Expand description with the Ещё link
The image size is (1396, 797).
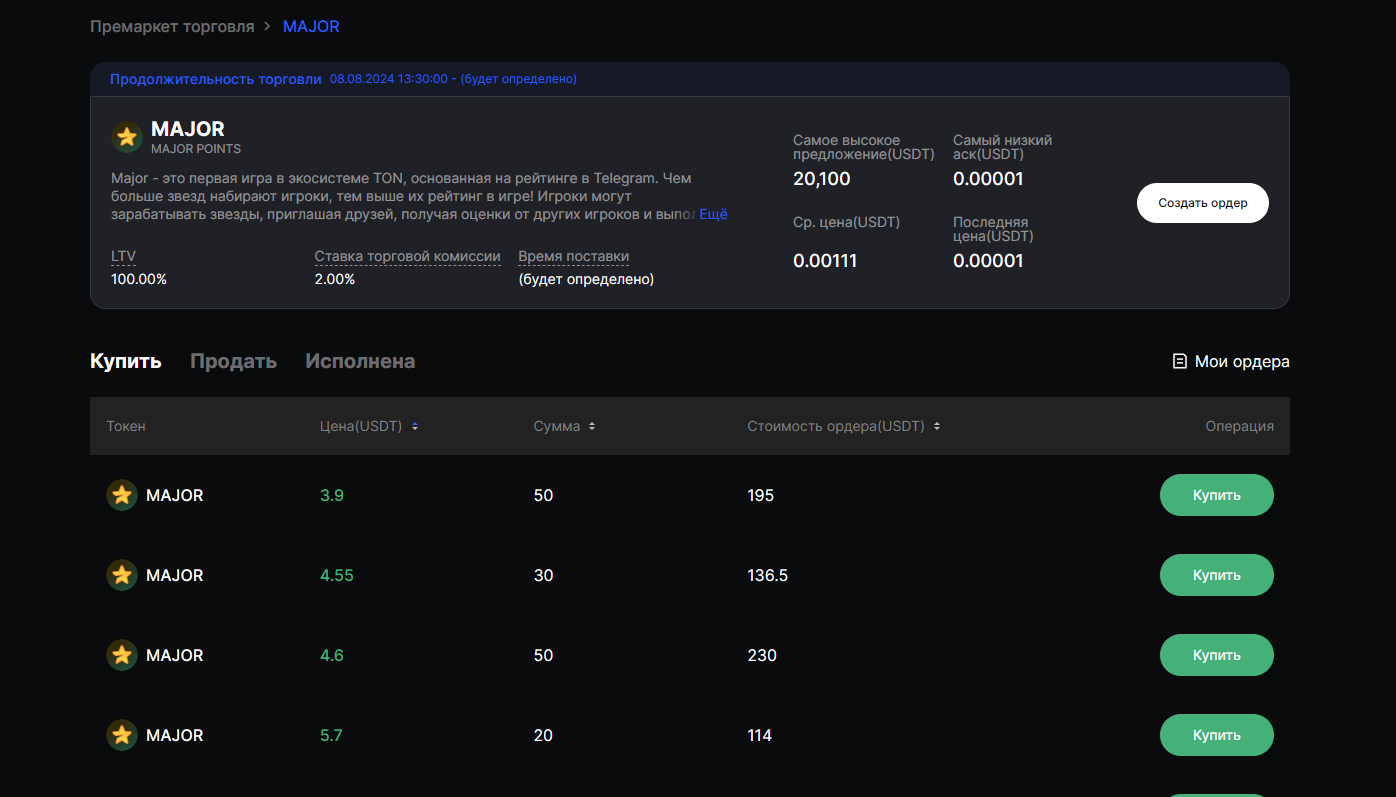coord(713,214)
